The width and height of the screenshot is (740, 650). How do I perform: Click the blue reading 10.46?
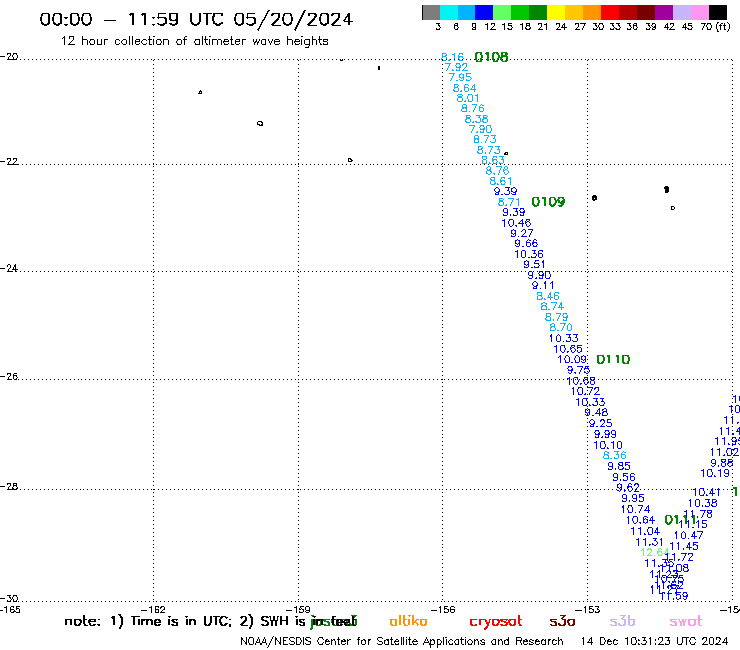(516, 223)
